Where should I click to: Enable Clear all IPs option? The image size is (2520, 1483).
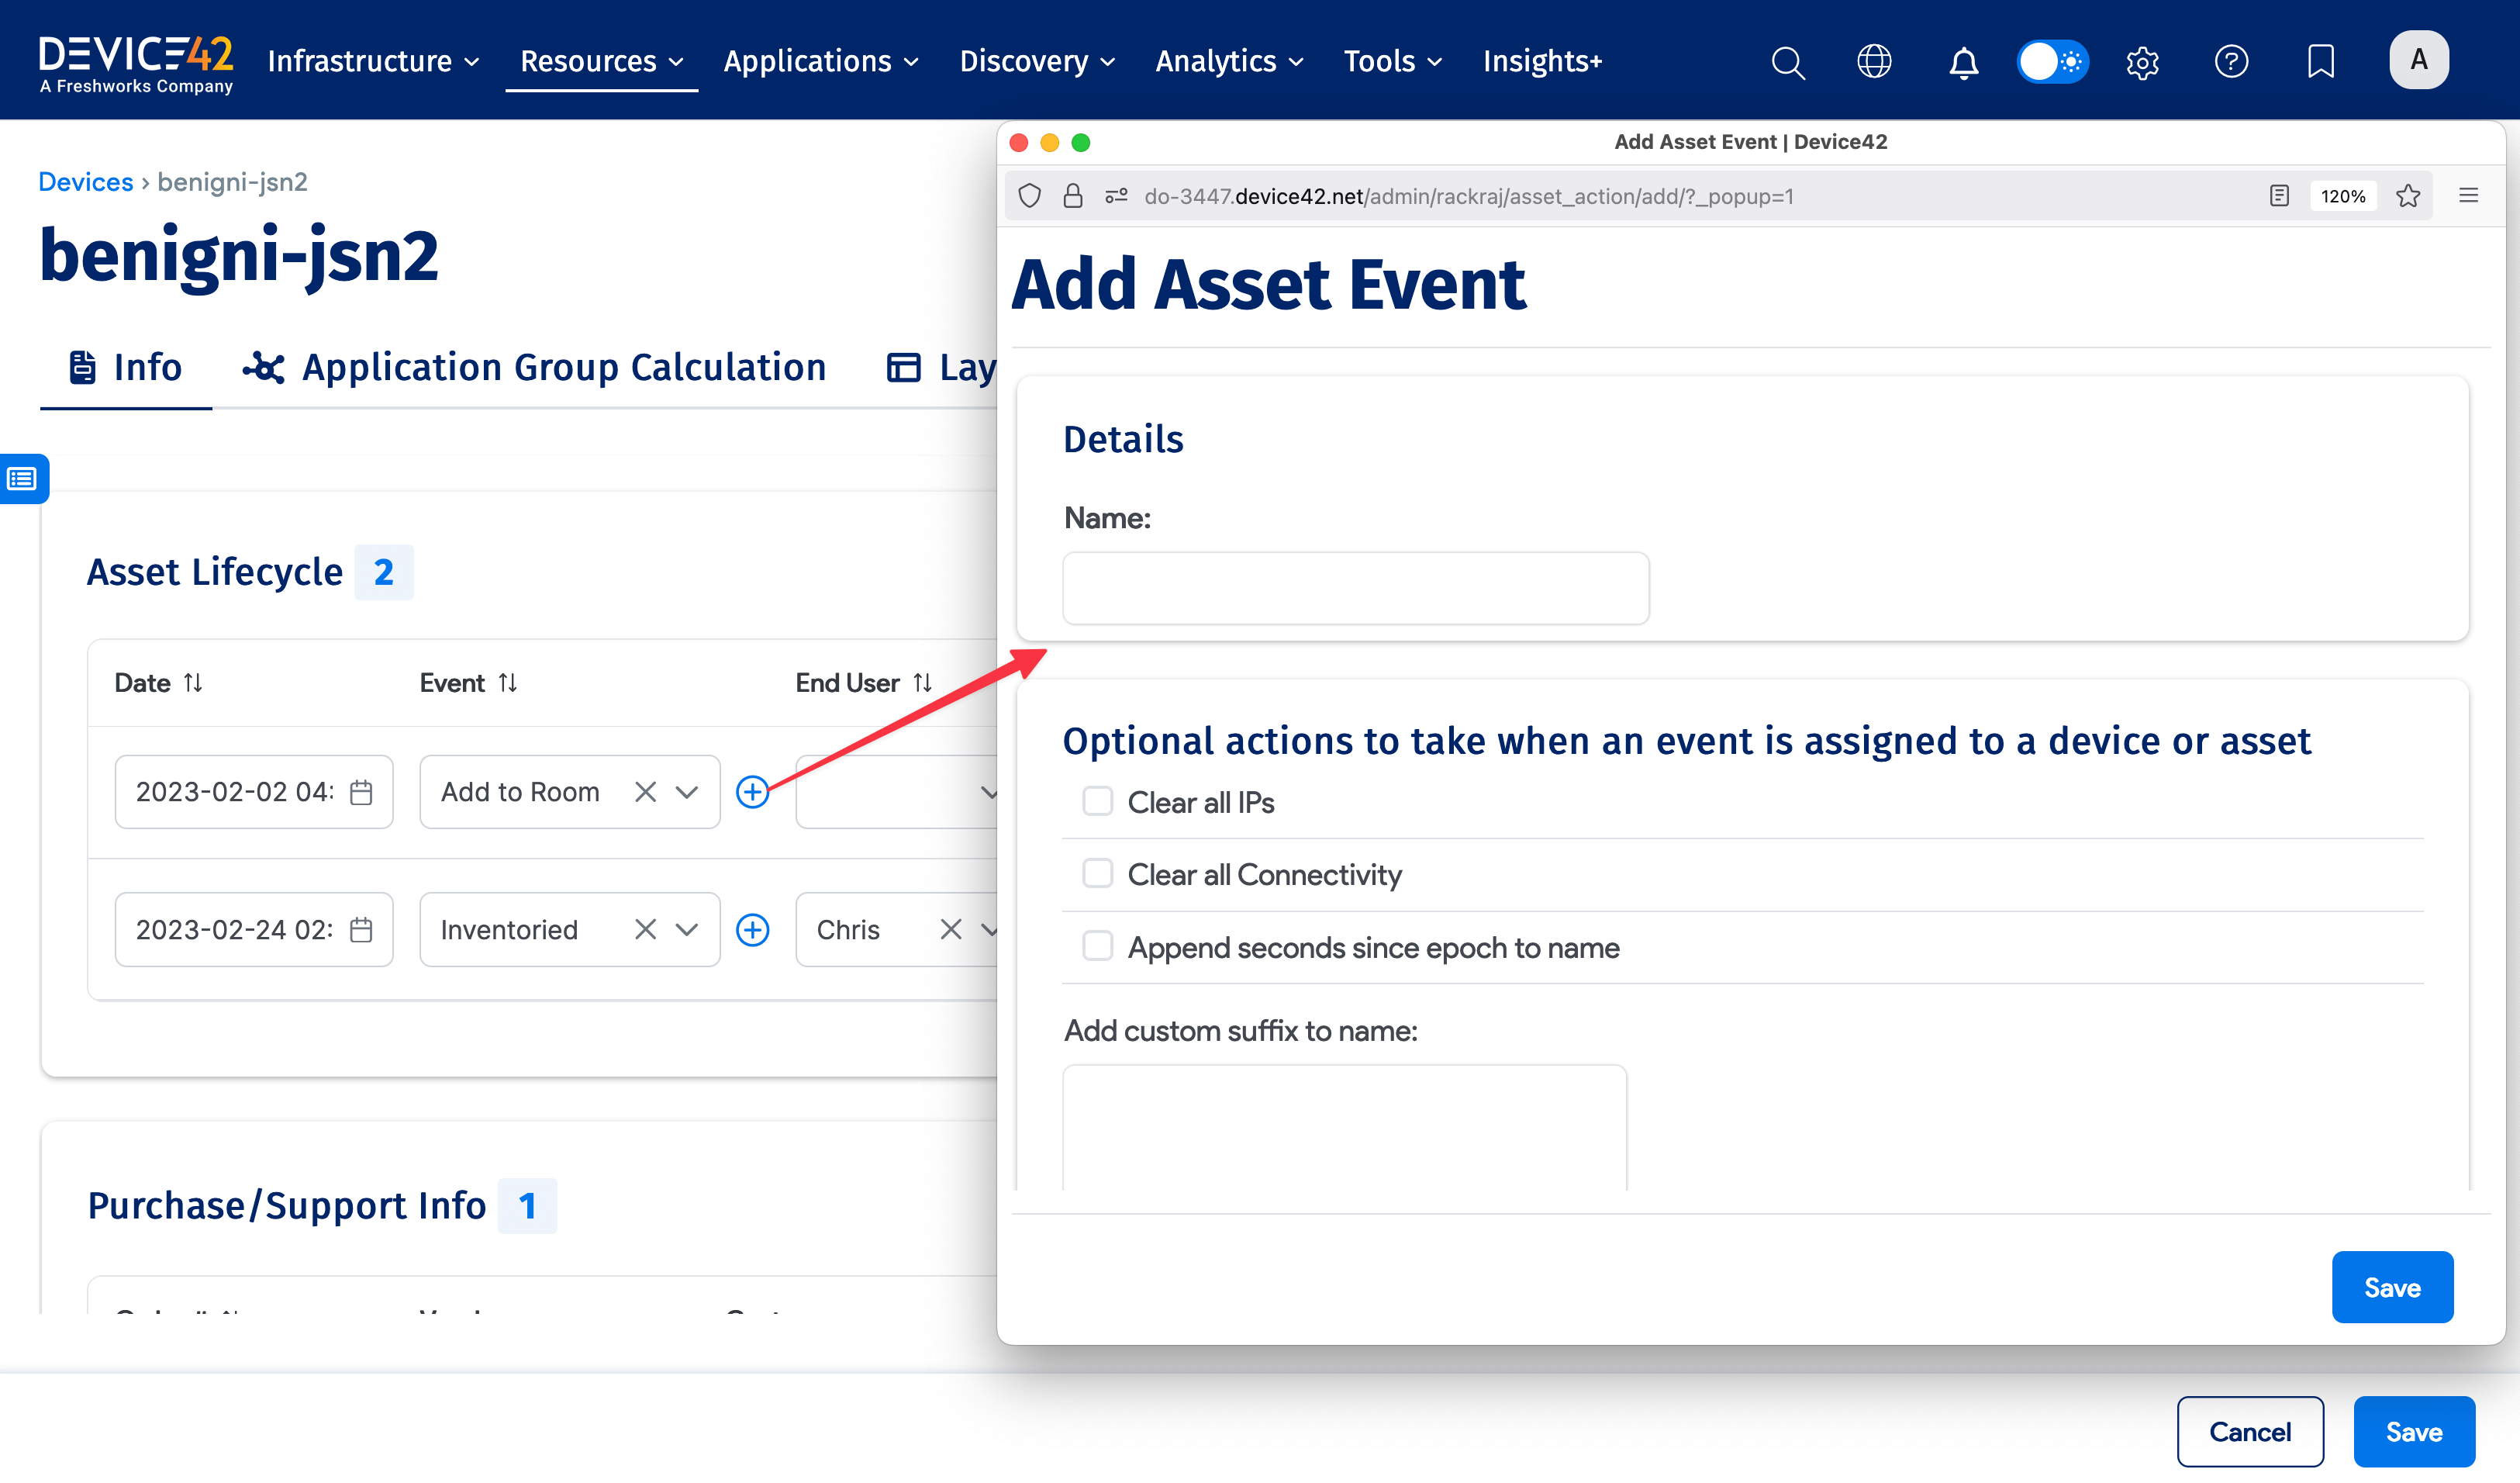click(x=1097, y=801)
